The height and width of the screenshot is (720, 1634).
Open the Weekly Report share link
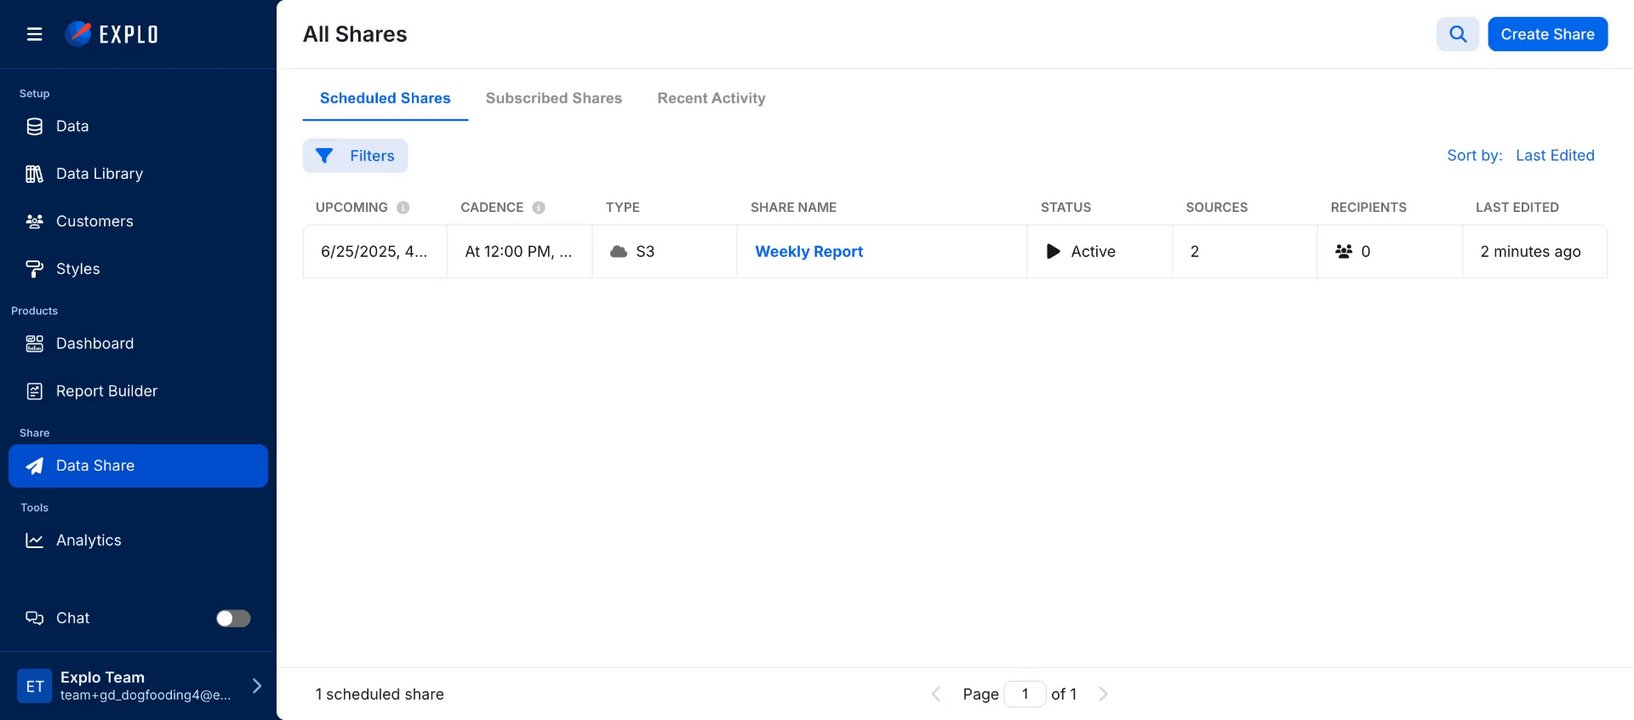808,252
